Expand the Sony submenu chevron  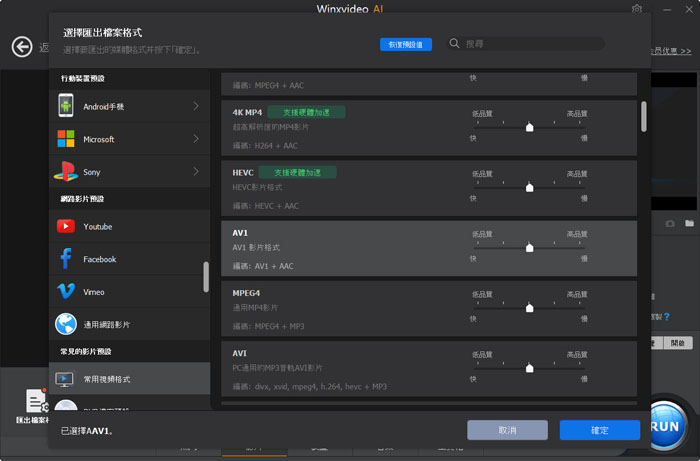195,172
